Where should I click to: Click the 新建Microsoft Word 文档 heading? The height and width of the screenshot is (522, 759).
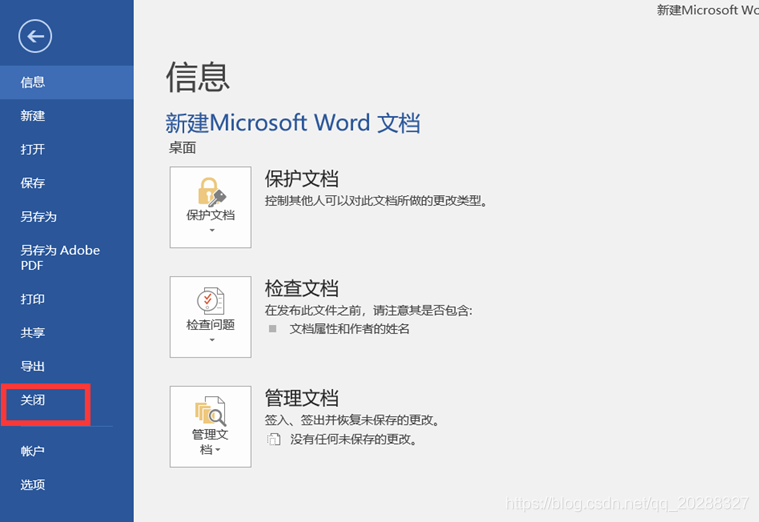tap(293, 123)
